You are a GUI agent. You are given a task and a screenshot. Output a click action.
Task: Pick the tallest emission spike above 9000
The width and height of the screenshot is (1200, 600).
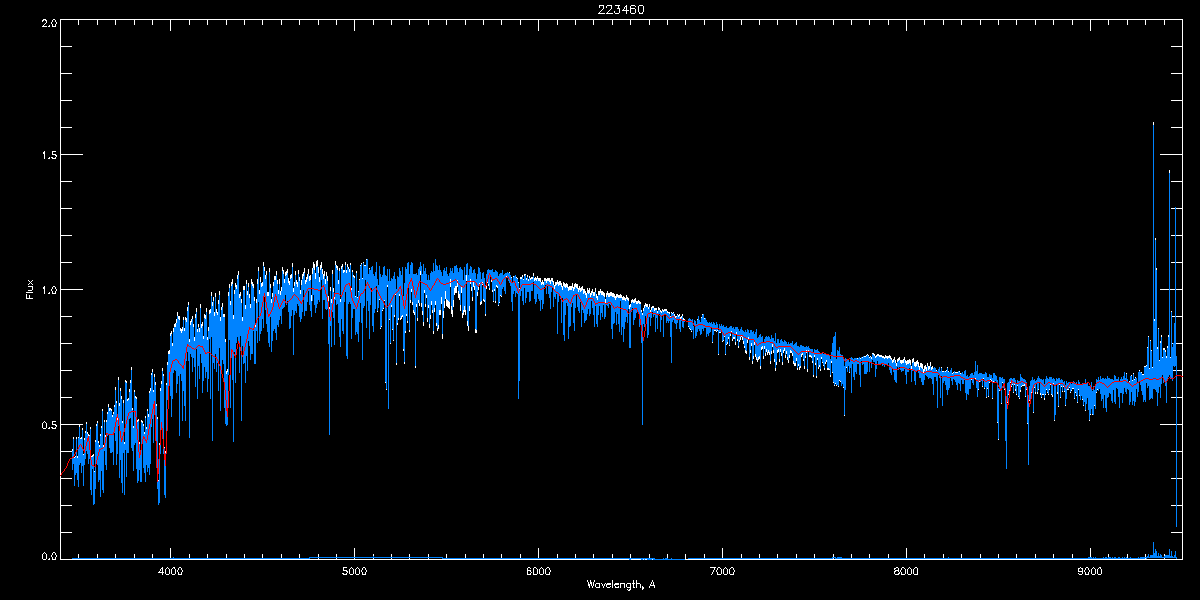click(x=1153, y=125)
